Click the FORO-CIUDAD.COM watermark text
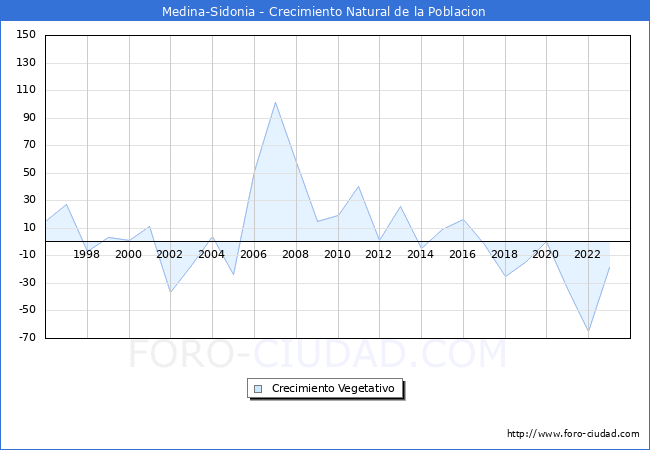650x450 pixels. 318,354
